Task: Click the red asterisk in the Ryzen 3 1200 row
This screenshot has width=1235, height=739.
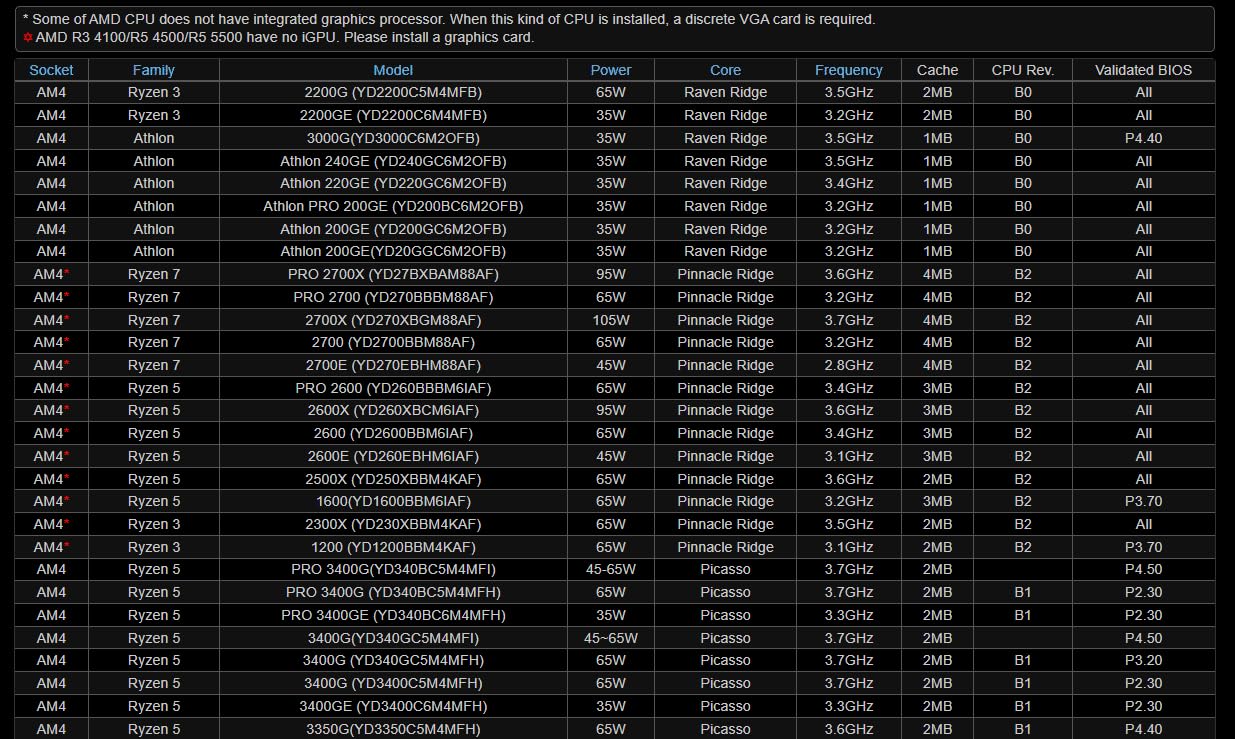Action: click(67, 546)
